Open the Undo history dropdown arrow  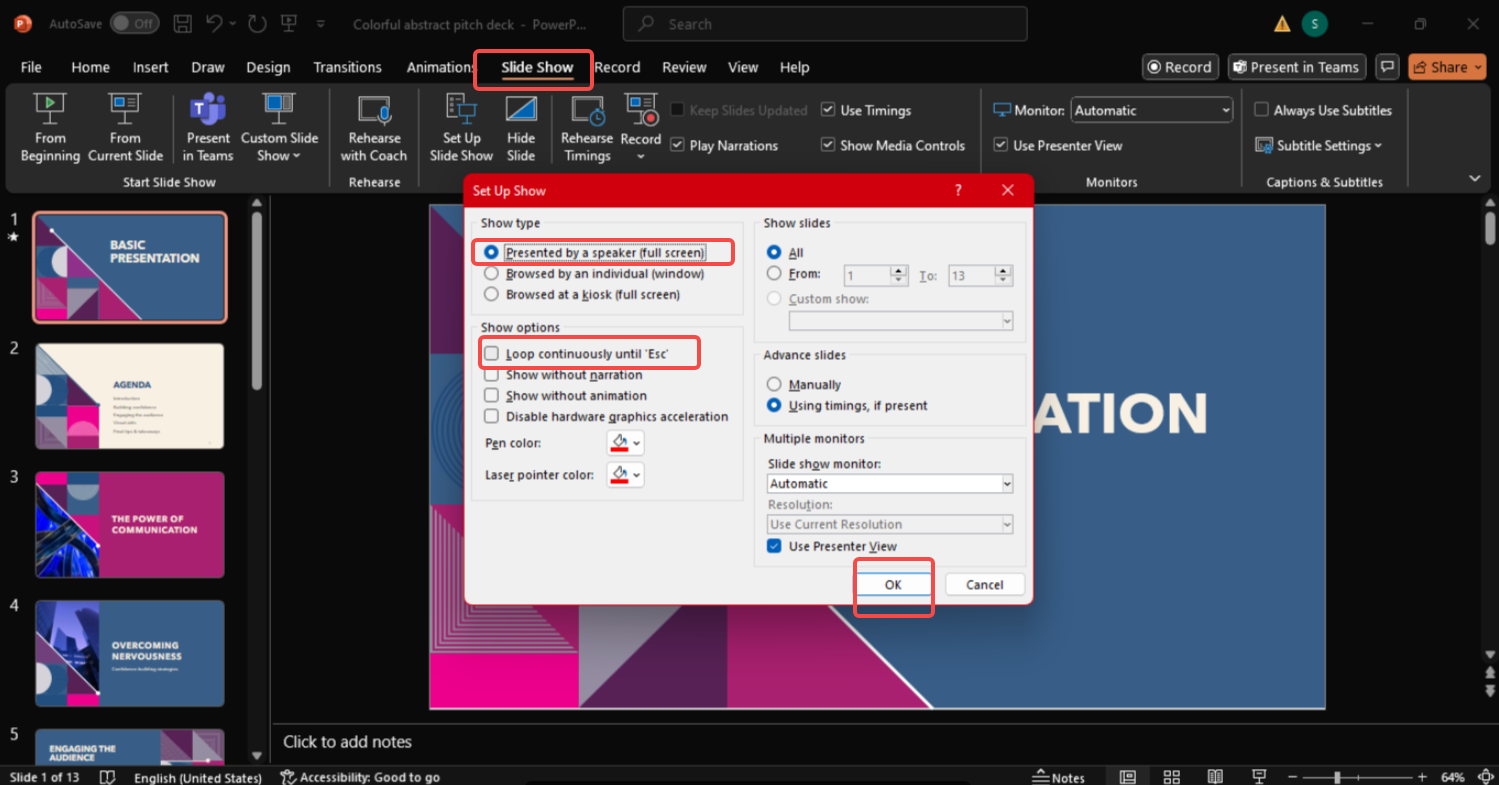[232, 23]
